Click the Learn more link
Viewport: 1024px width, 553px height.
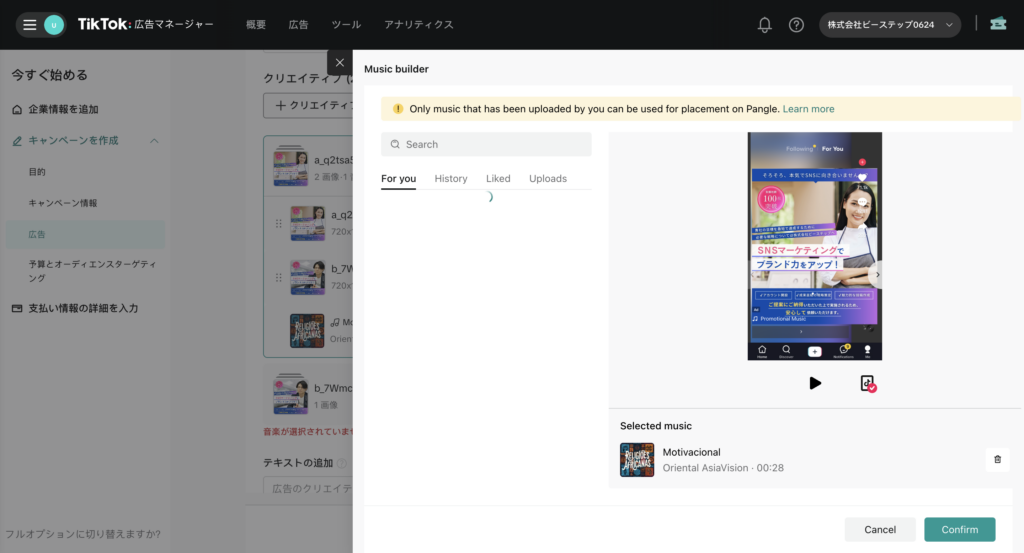point(808,109)
